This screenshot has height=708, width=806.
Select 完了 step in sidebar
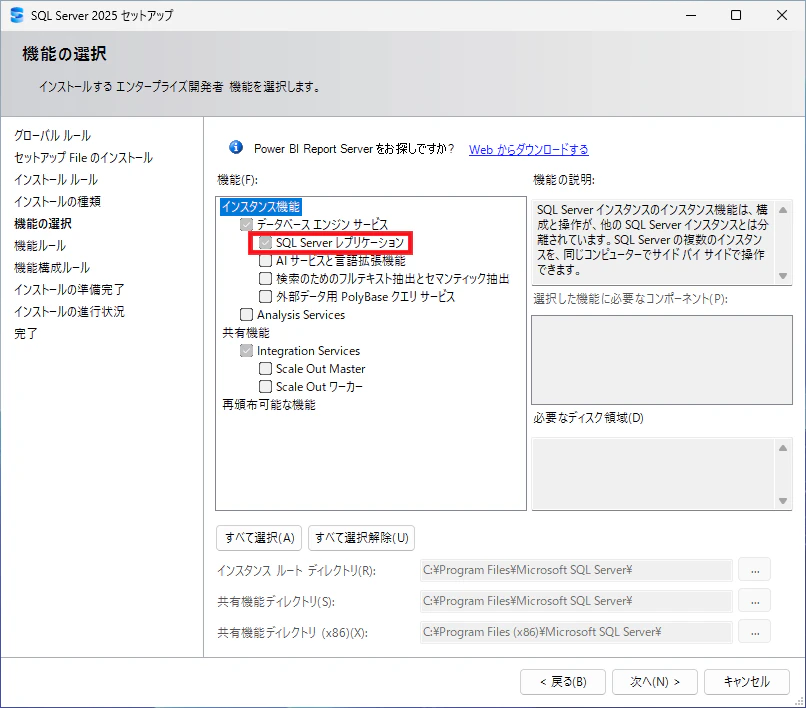tap(26, 334)
